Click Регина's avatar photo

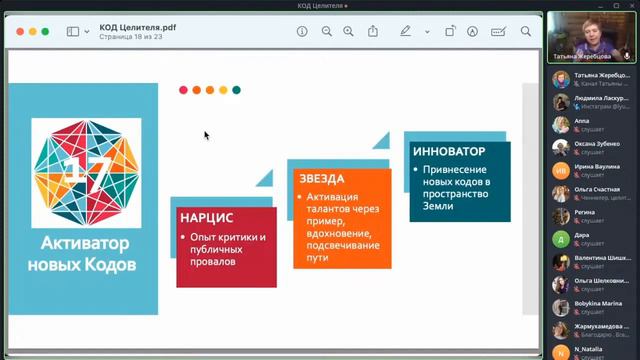pos(561,216)
